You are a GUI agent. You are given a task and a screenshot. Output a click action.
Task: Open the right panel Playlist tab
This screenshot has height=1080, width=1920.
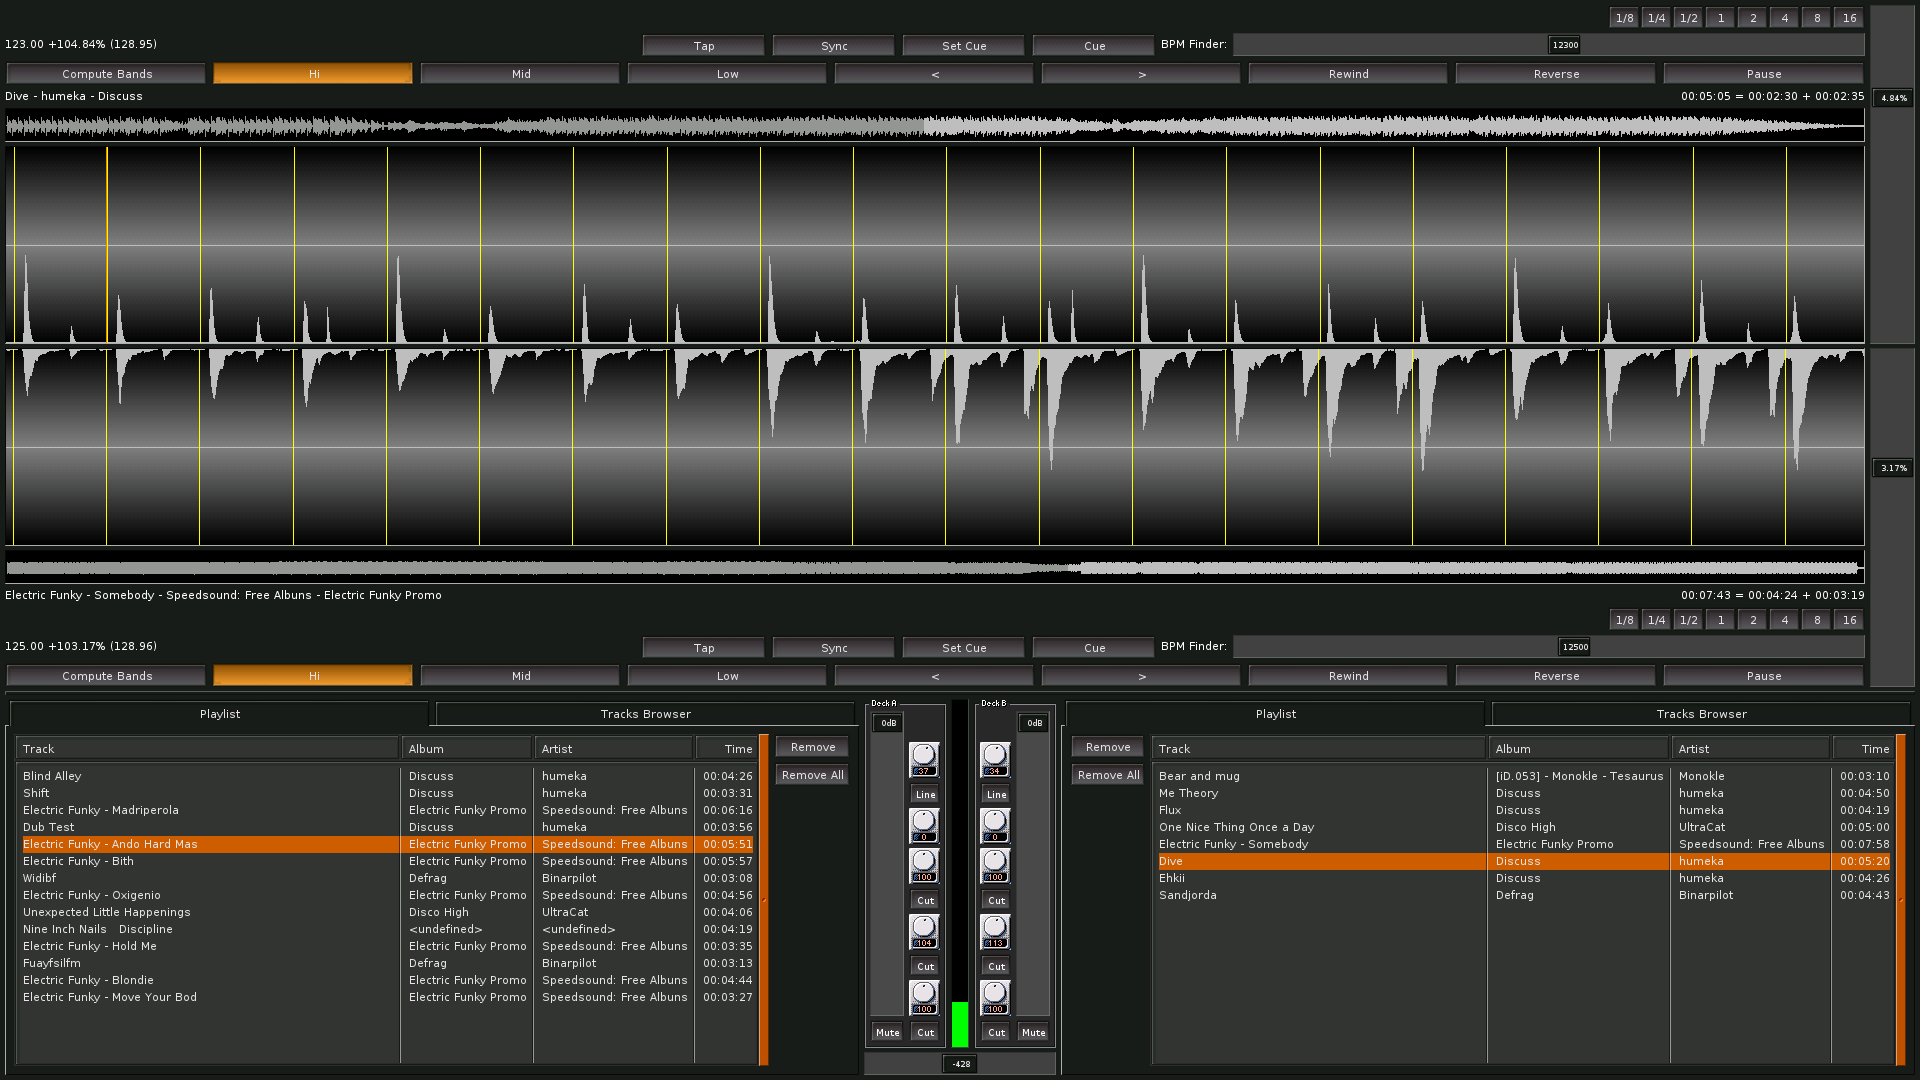[1275, 714]
